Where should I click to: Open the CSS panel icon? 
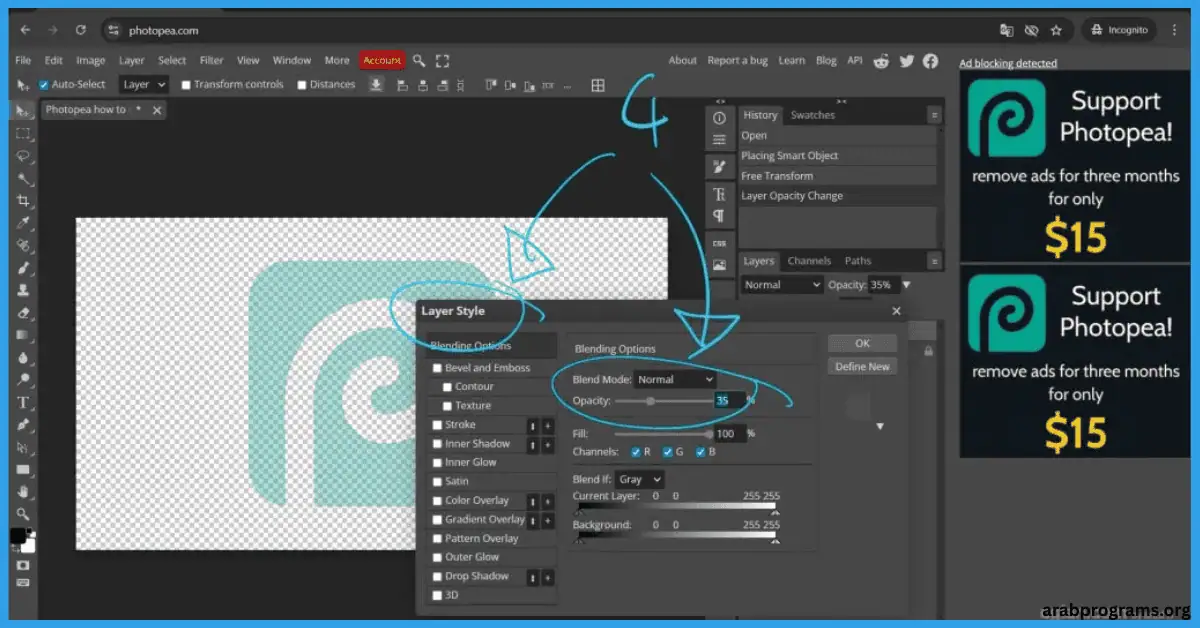tap(718, 243)
